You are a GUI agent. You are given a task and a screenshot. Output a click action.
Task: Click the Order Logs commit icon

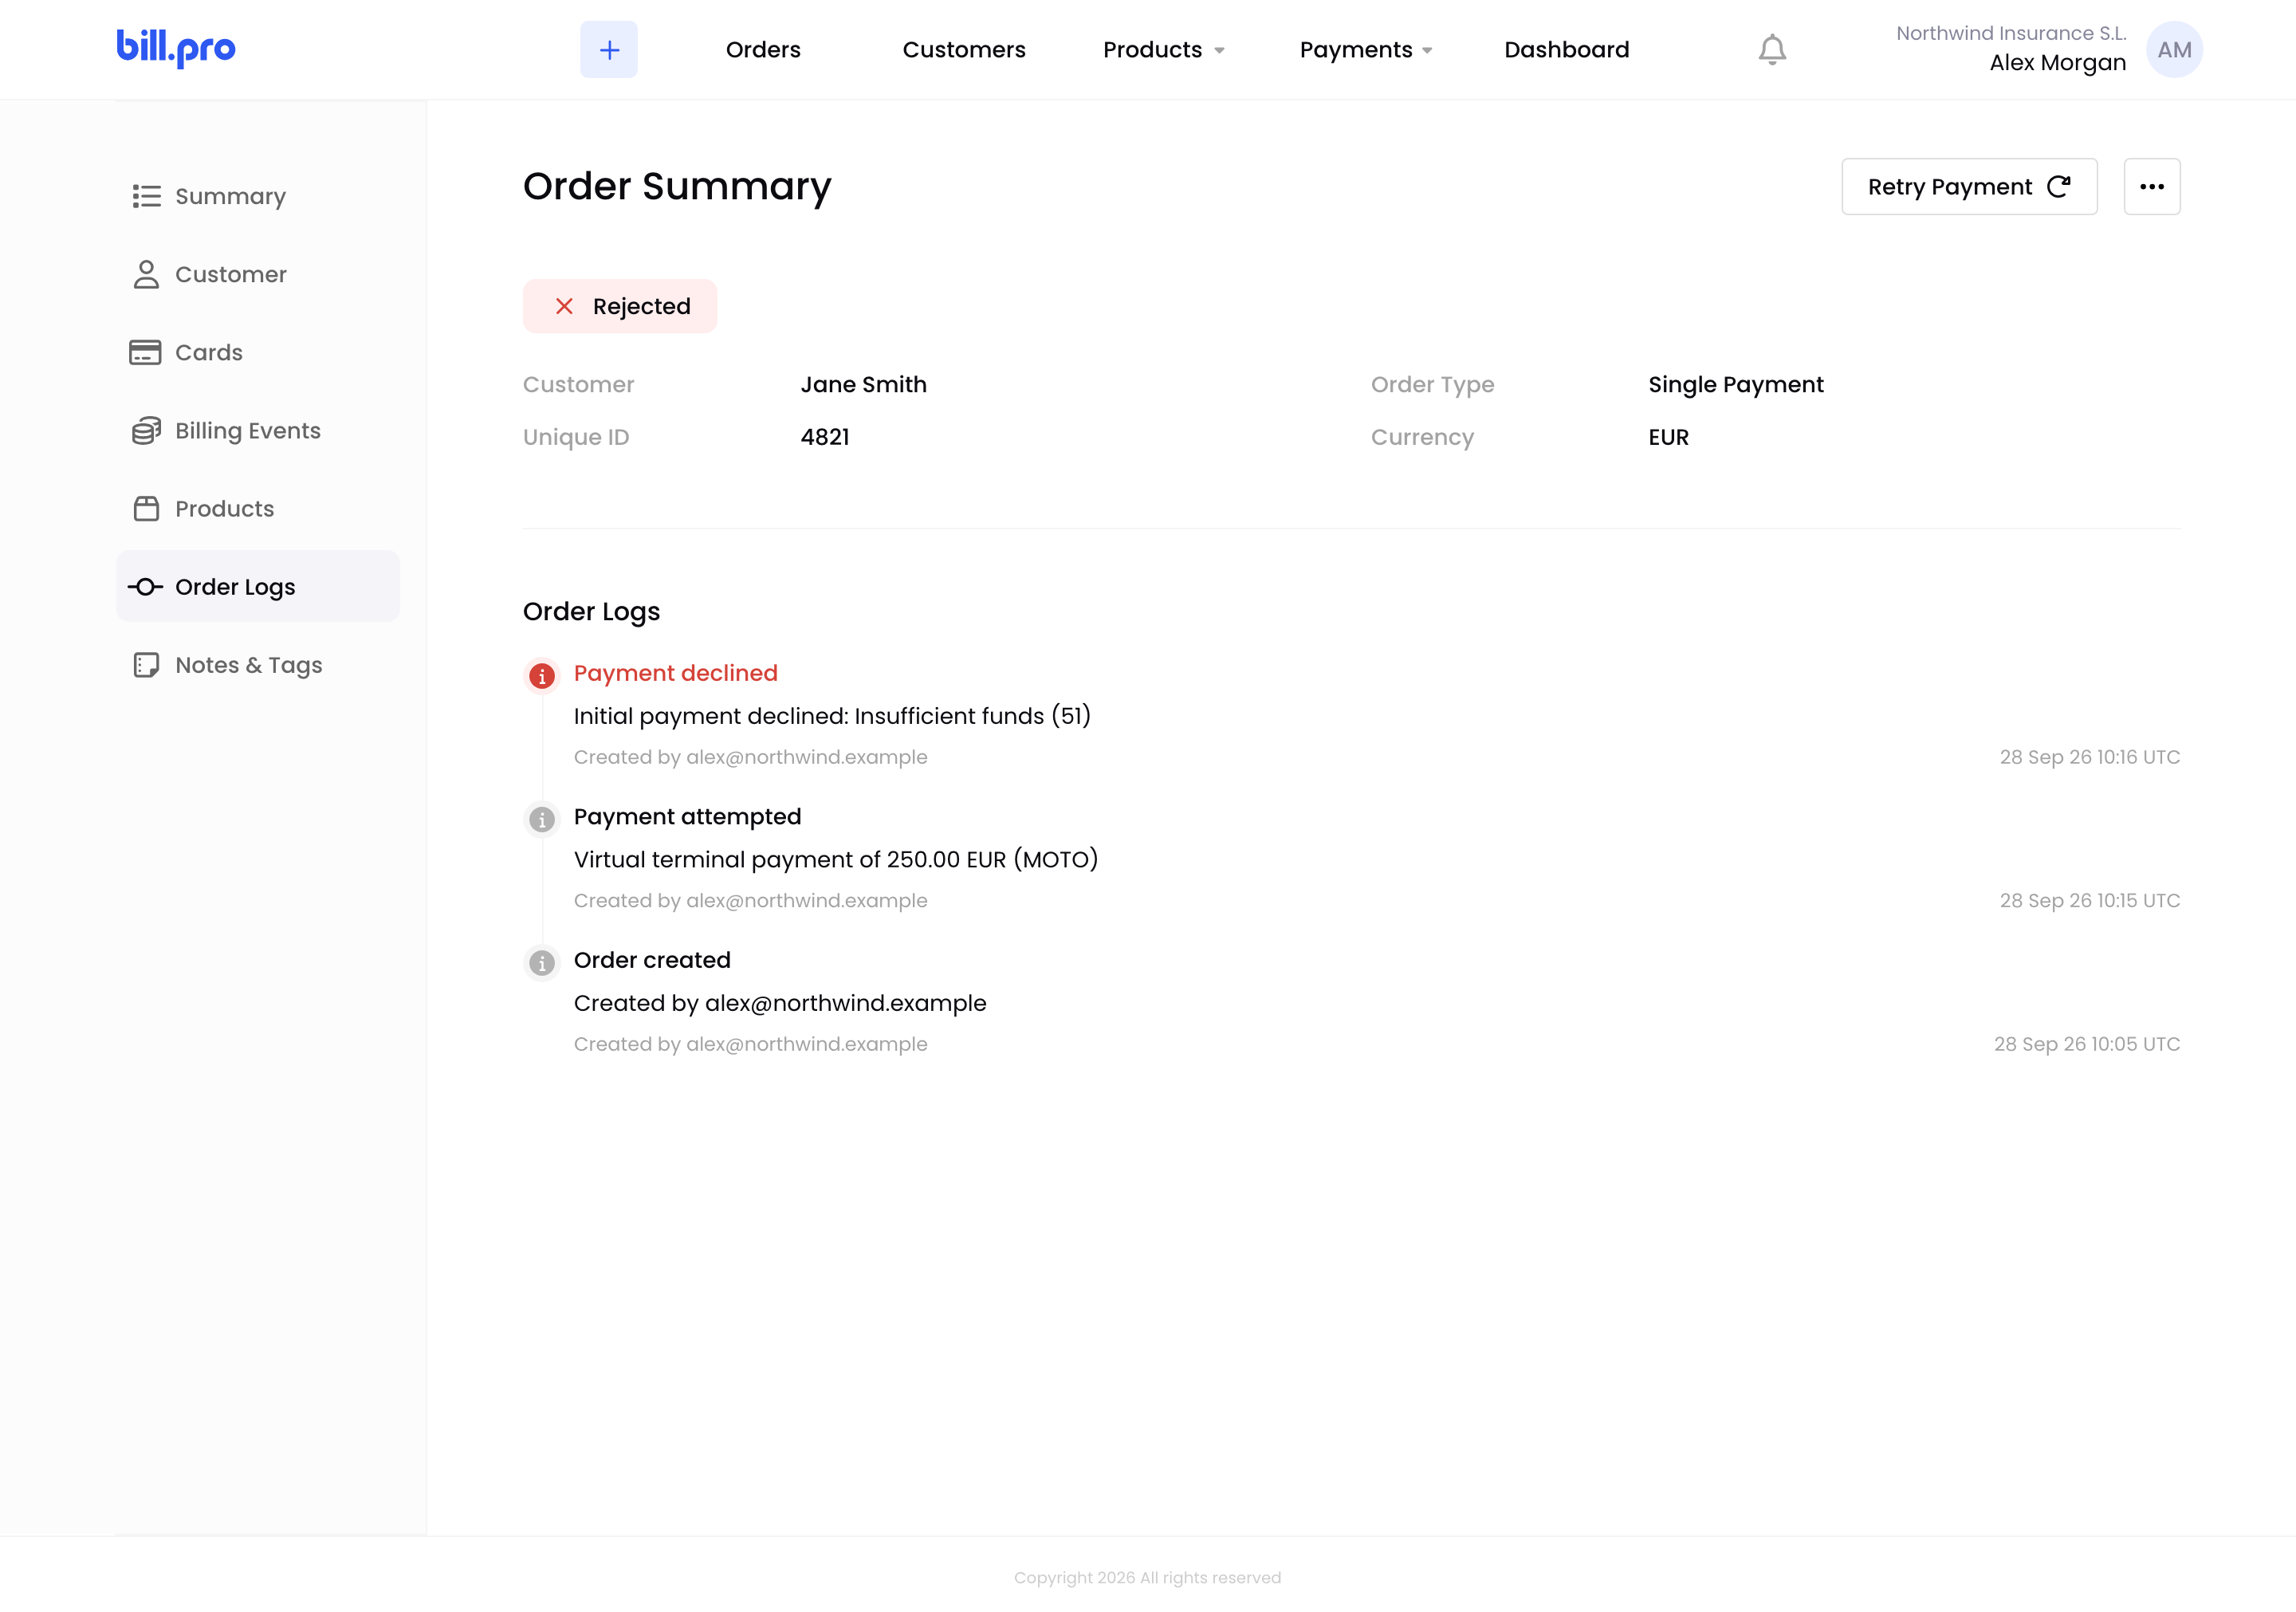[x=145, y=587]
